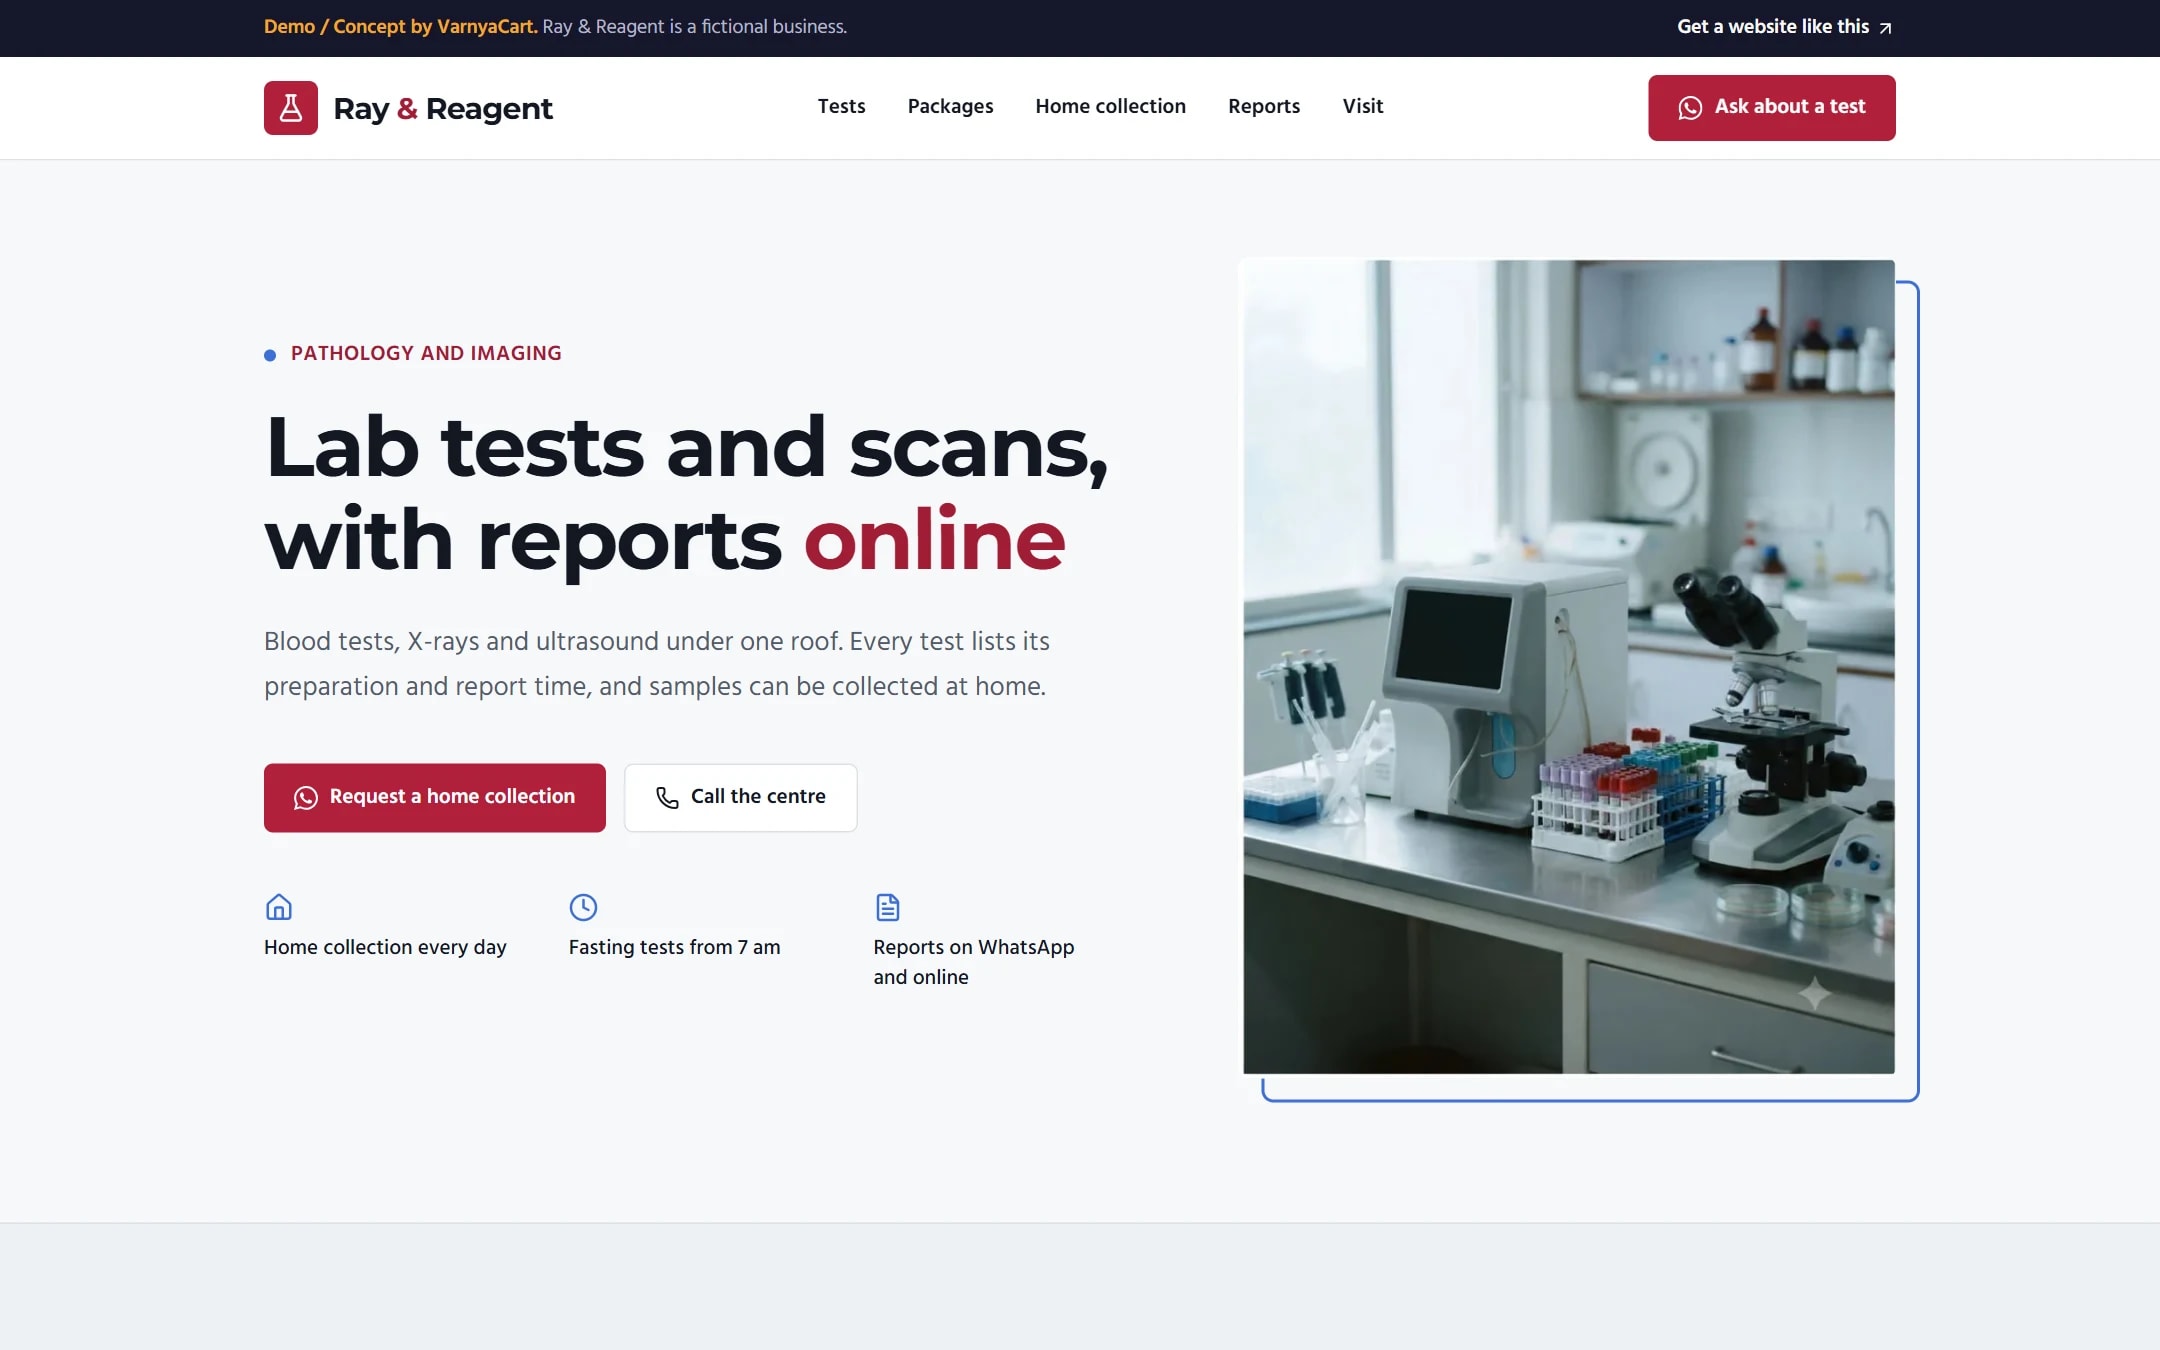Image resolution: width=2160 pixels, height=1350 pixels.
Task: Click the flask logo icon
Action: pos(291,108)
